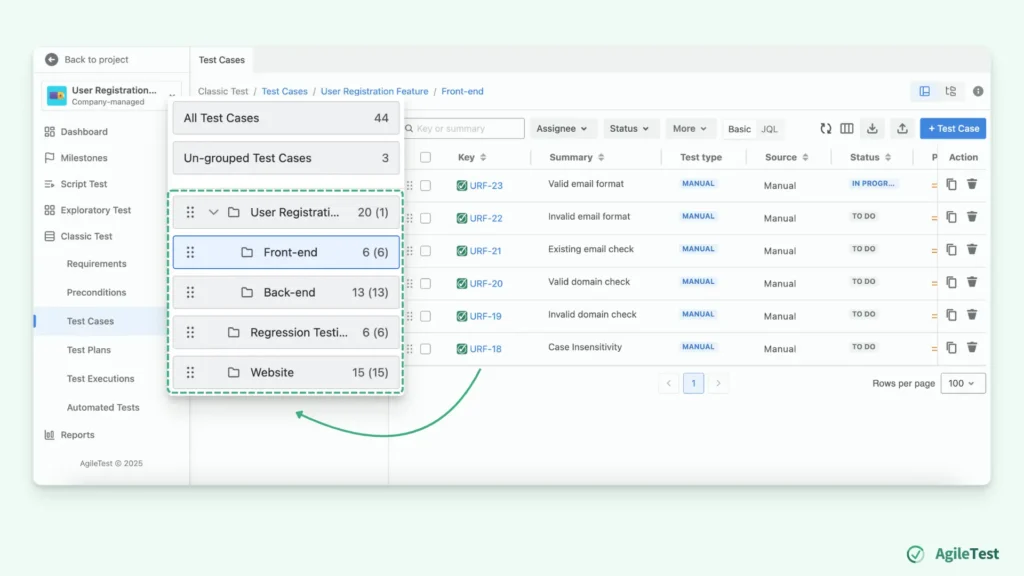Open the Assignee filter dropdown
This screenshot has width=1024, height=576.
pos(562,129)
